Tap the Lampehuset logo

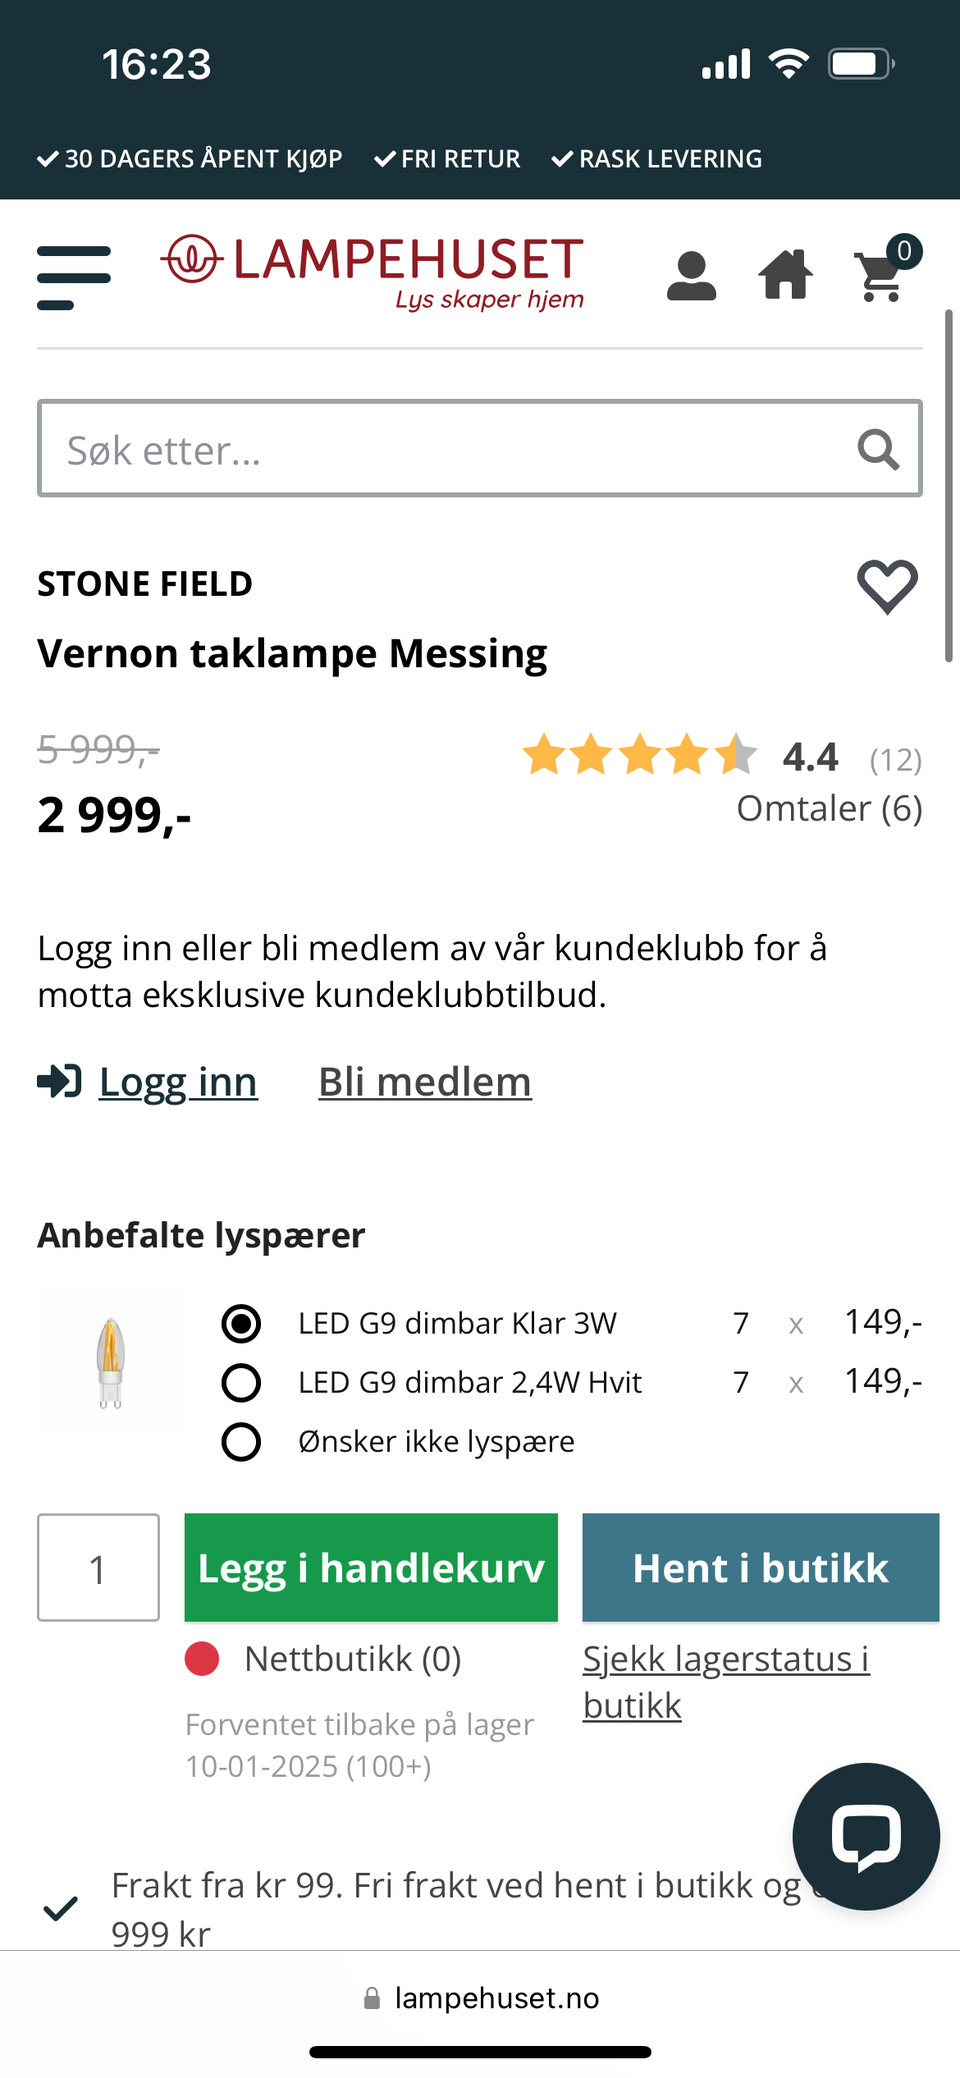pyautogui.click(x=373, y=273)
